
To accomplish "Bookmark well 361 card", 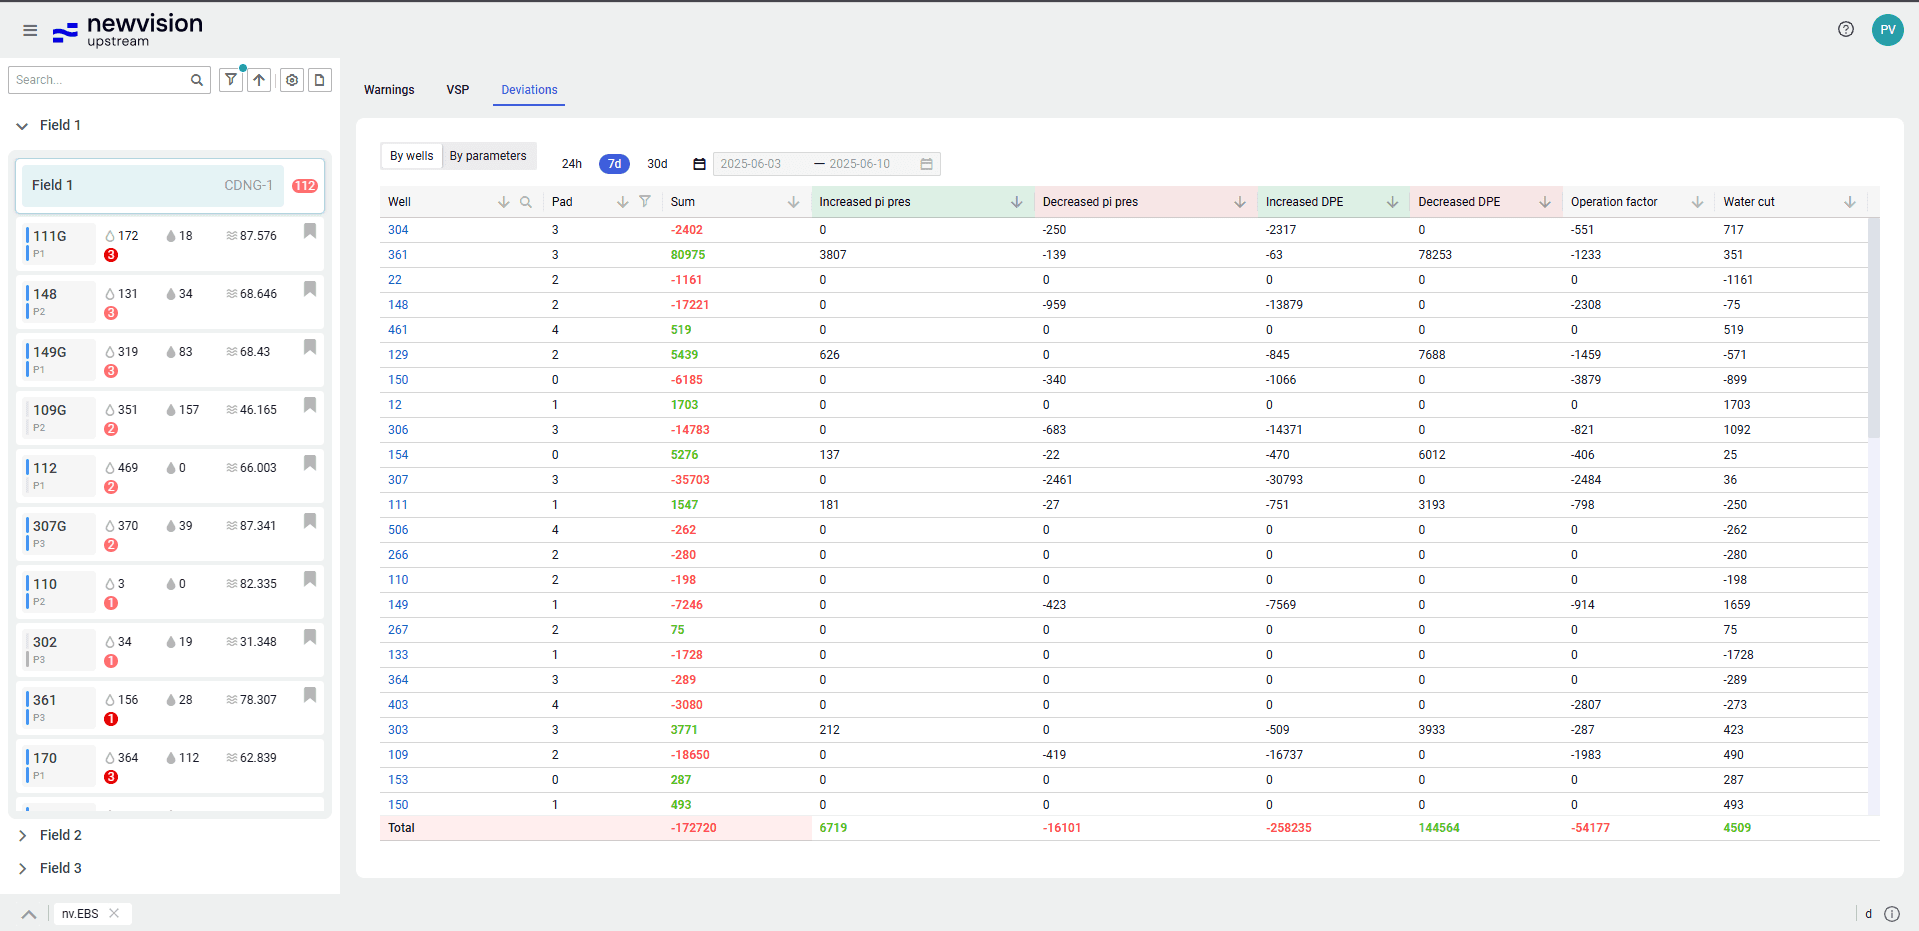I will 310,695.
